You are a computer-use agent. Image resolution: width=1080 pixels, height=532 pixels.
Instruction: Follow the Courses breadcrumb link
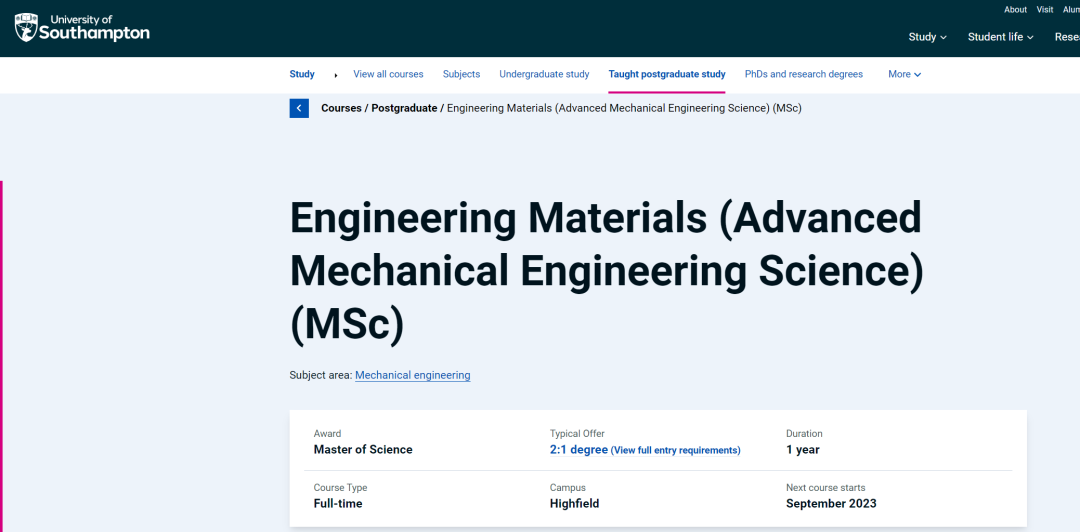[x=341, y=108]
